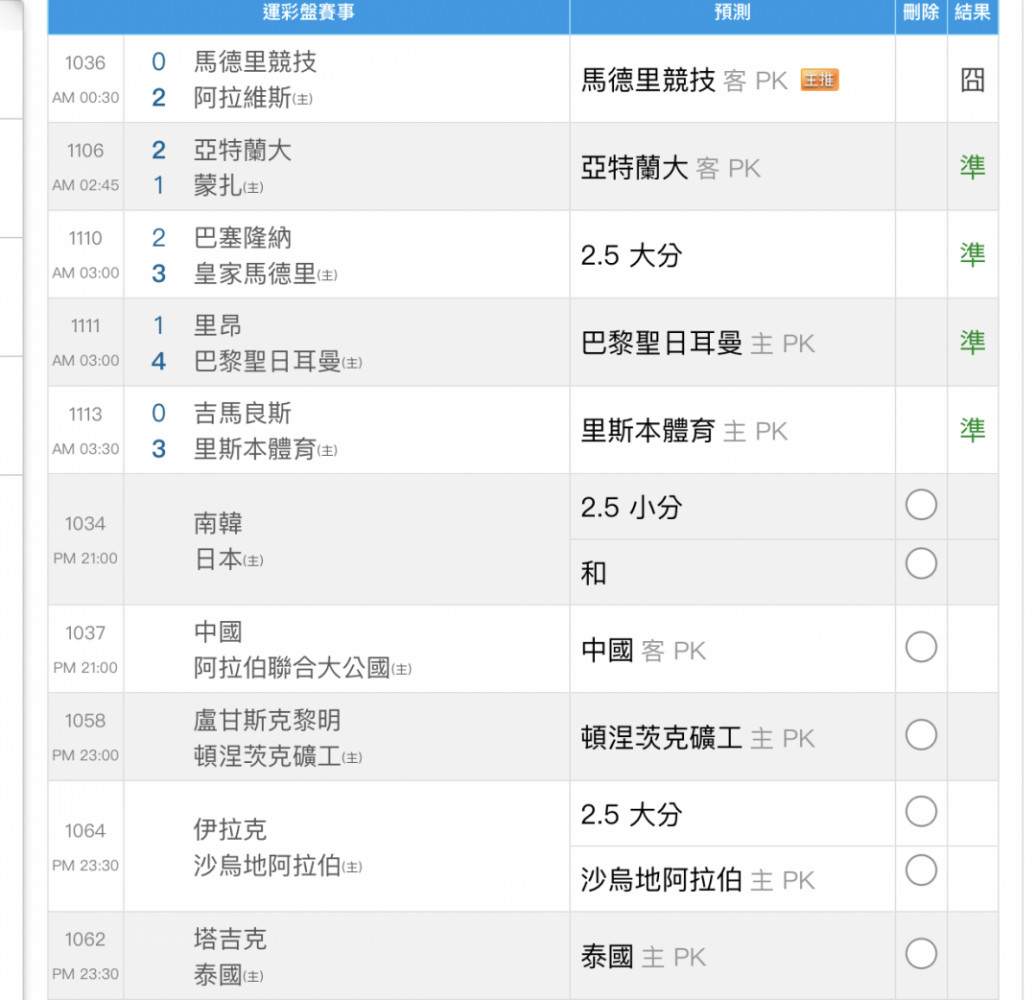Click match number 1036
Screen dimensions: 1036x1000
tap(85, 63)
